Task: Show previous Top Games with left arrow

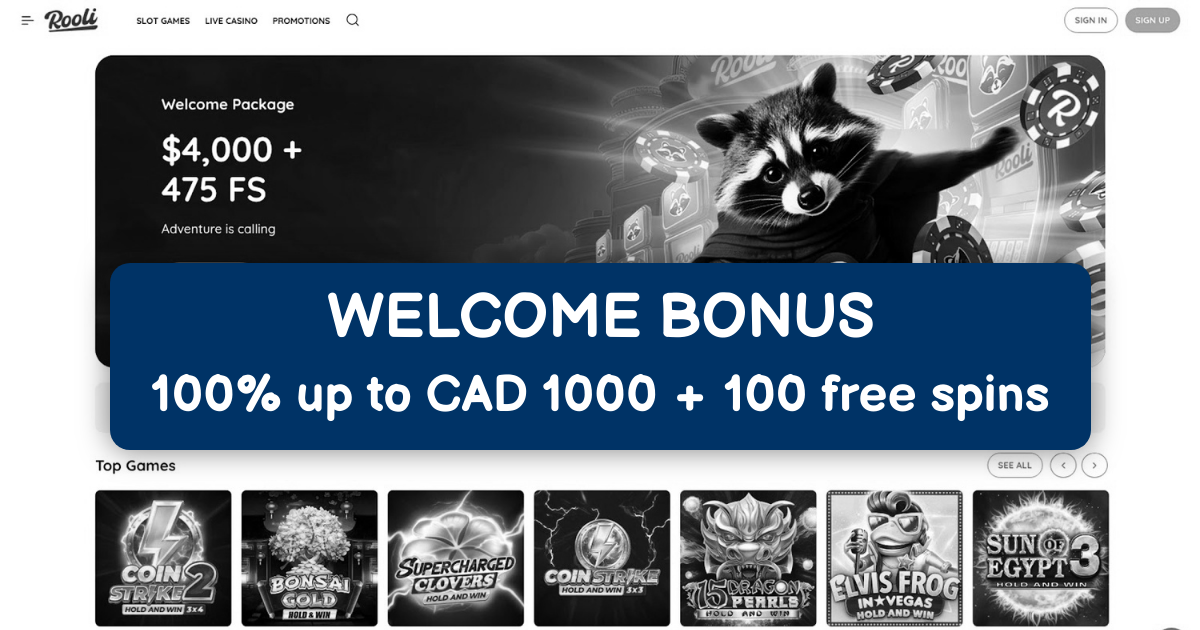Action: click(x=1063, y=465)
